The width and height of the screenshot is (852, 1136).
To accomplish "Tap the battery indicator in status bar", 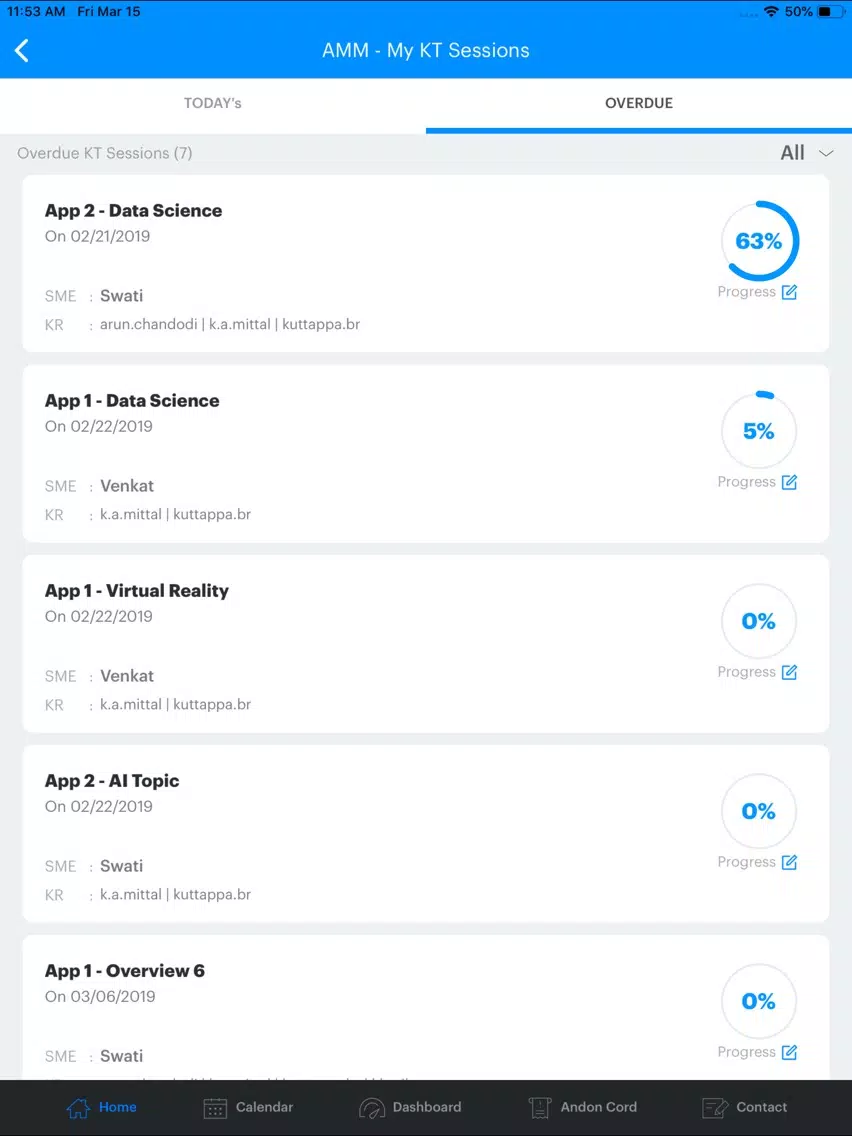I will pyautogui.click(x=830, y=12).
